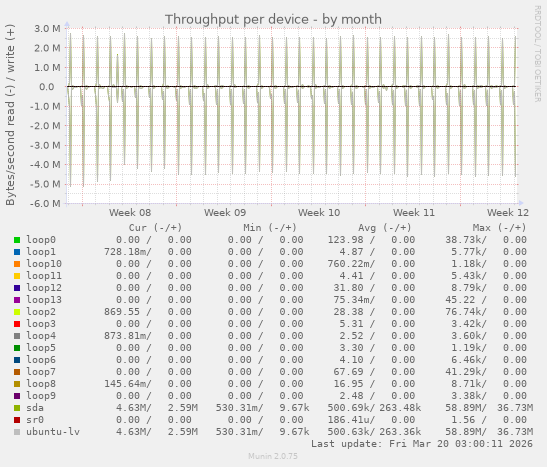This screenshot has width=547, height=467.
Task: Click the loop9 dark purple swatch
Action: 17,396
